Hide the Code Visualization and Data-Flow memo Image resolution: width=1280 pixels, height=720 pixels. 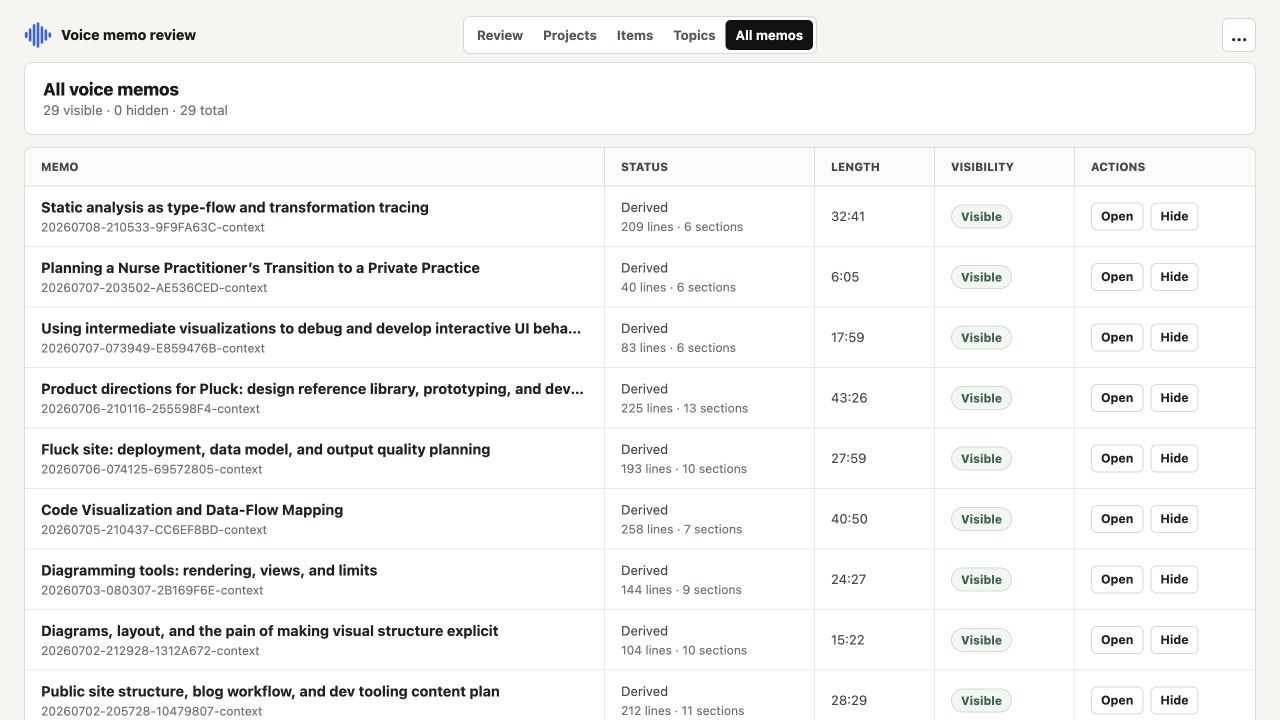click(x=1174, y=519)
